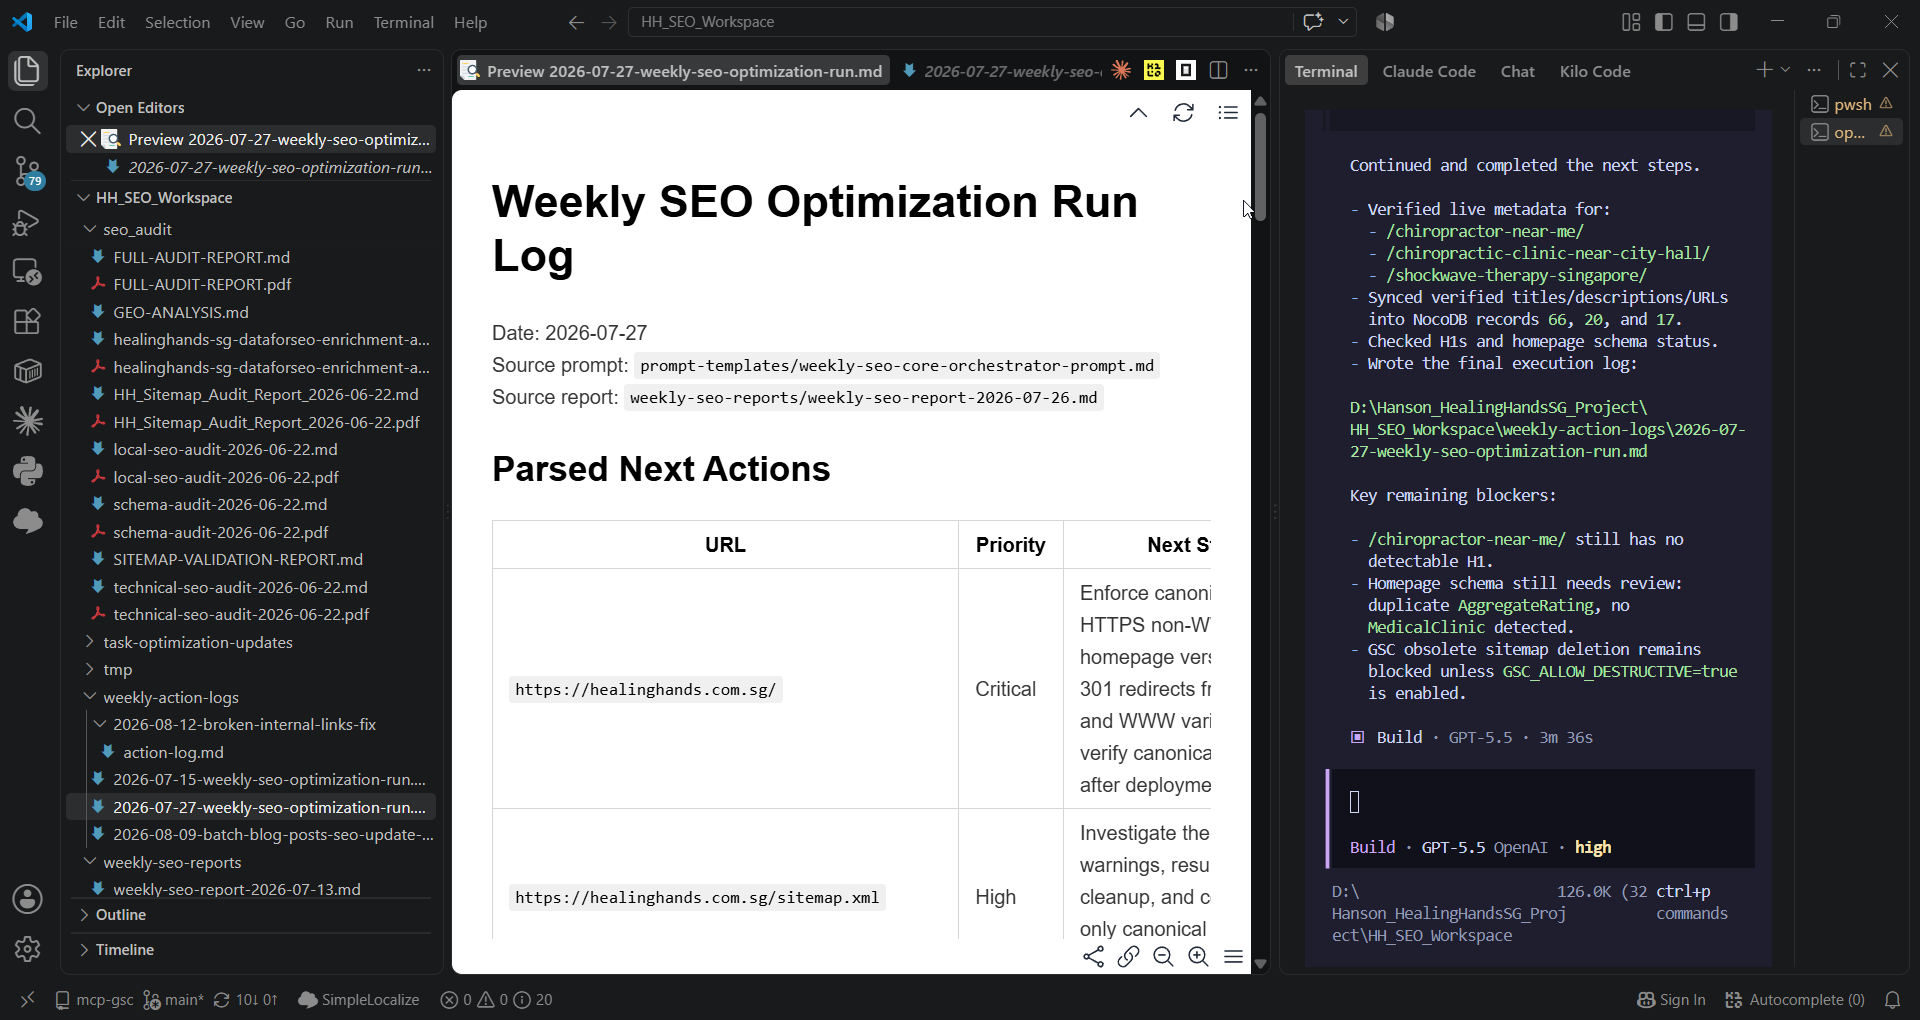Viewport: 1920px width, 1020px height.
Task: Open Customize Layout control
Action: point(1631,22)
